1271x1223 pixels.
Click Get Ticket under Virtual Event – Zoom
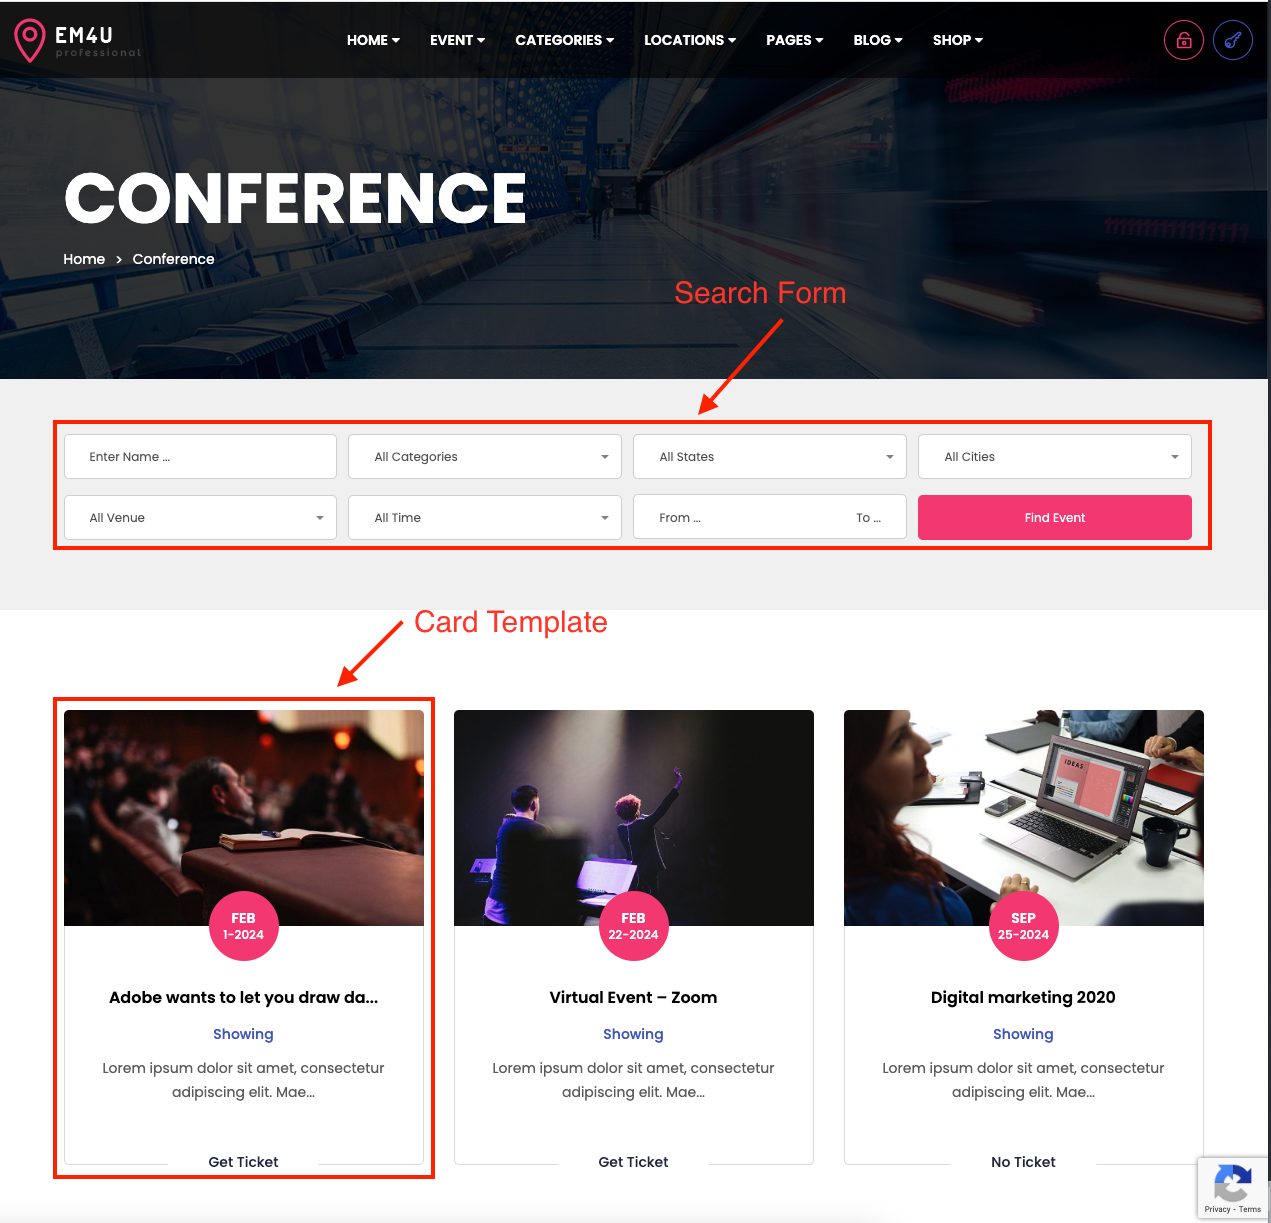pos(634,1162)
